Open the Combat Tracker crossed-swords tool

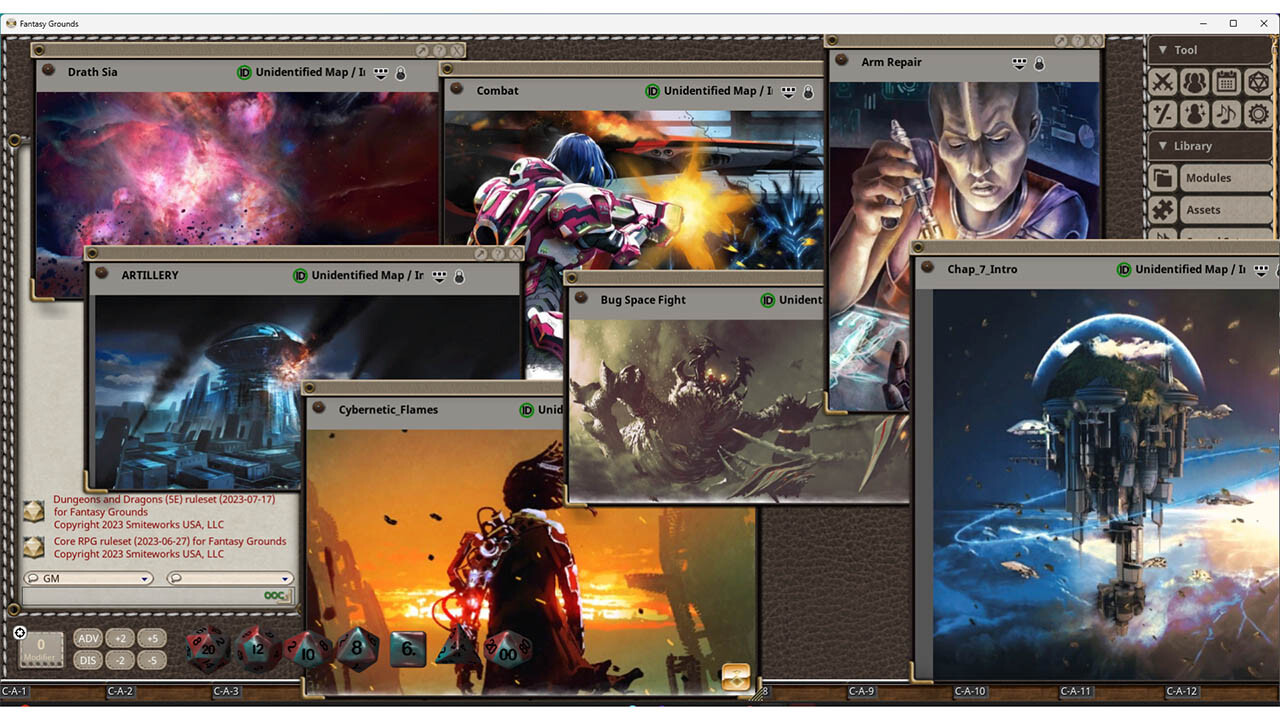pos(1162,82)
